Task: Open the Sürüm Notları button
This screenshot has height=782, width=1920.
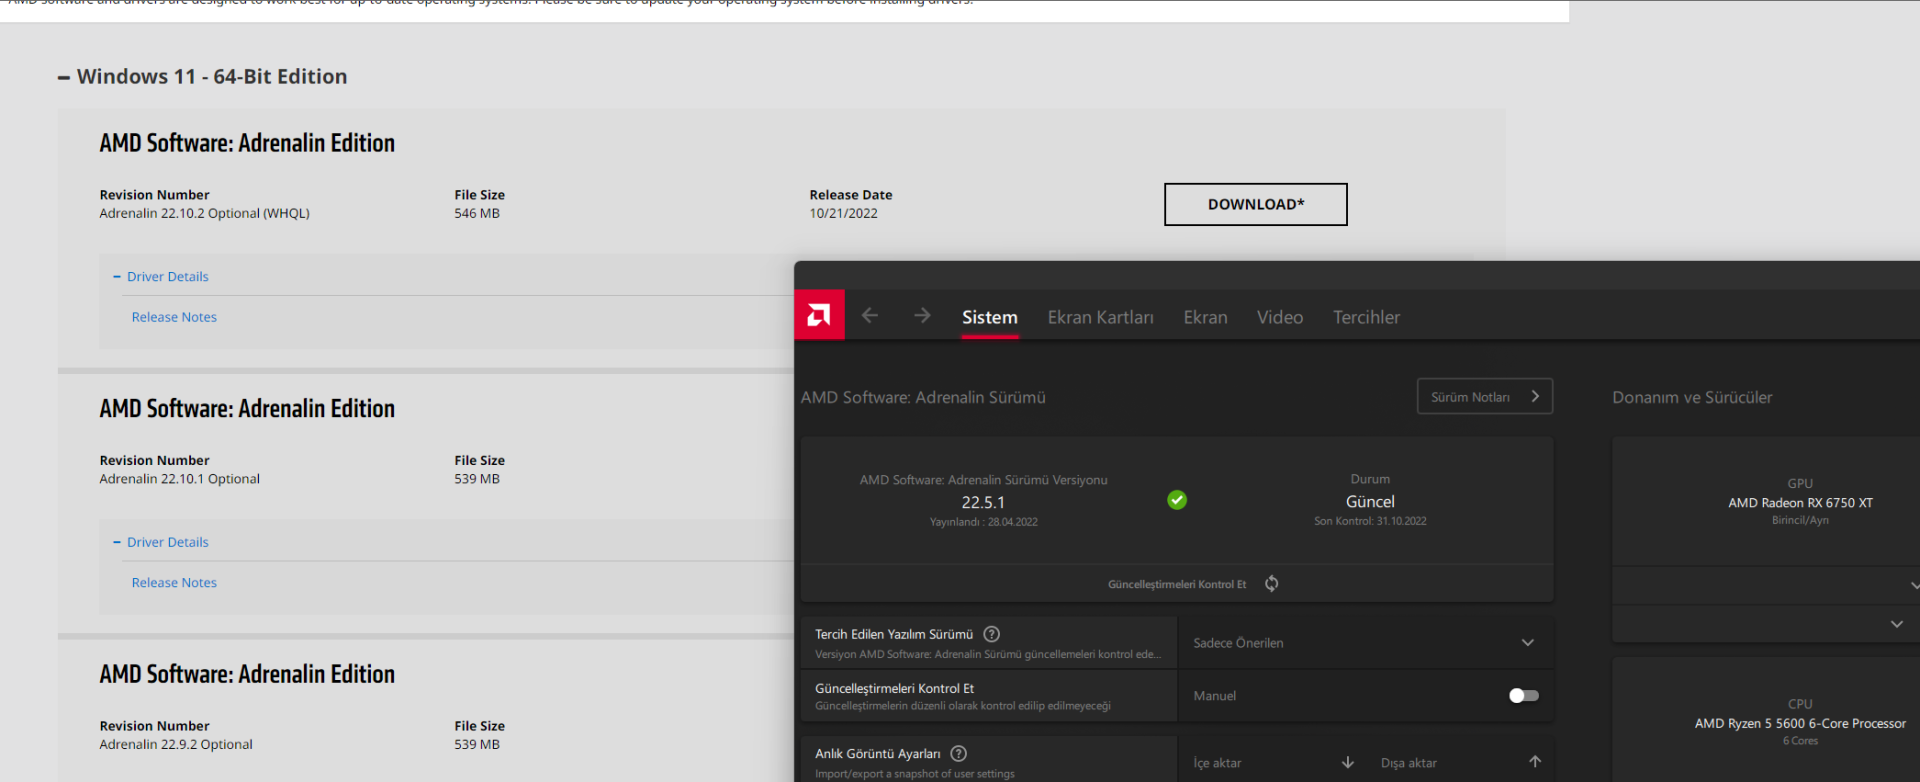Action: pos(1485,397)
